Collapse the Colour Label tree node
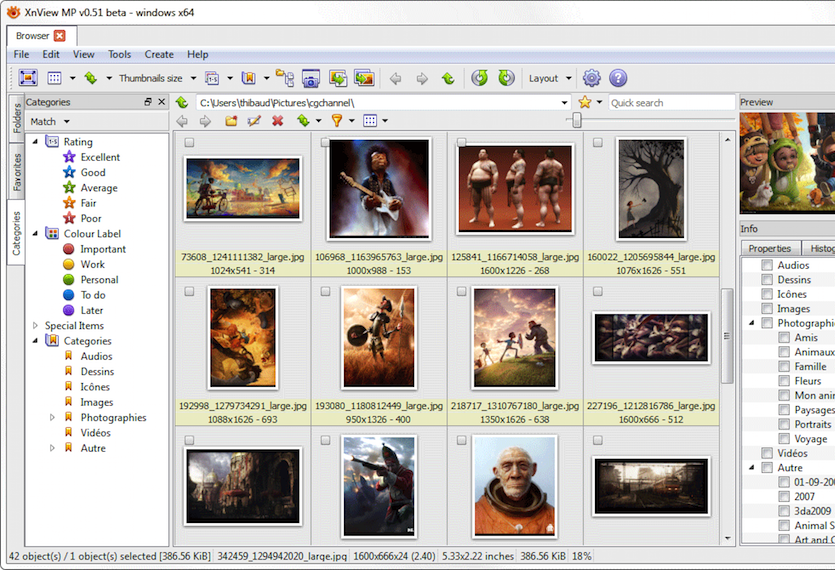 click(x=35, y=233)
